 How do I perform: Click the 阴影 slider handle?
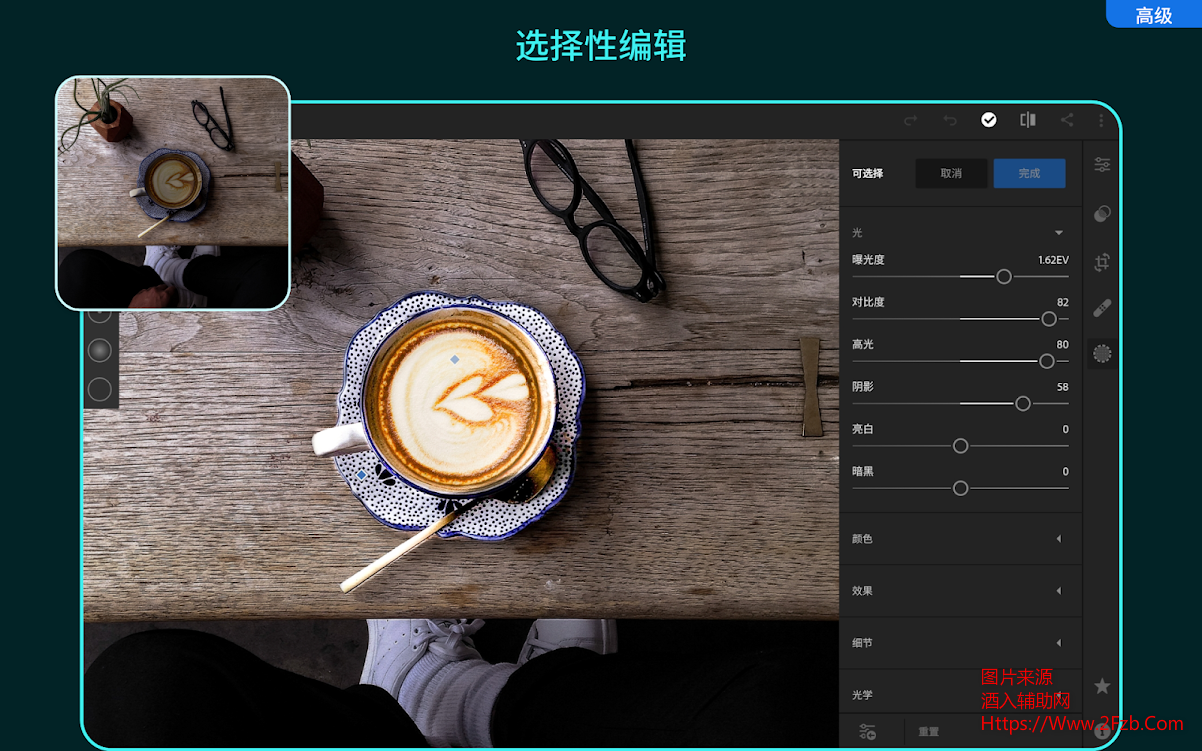(1023, 403)
